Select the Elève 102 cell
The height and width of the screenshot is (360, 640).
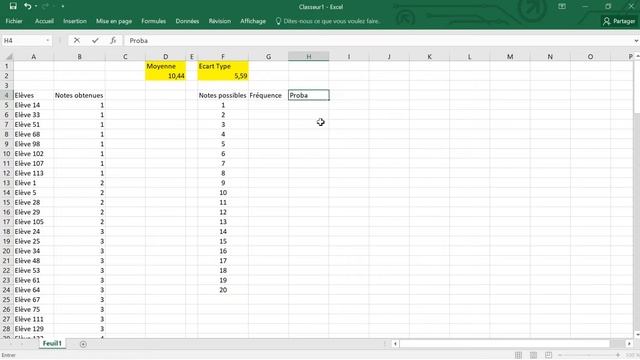pos(33,153)
